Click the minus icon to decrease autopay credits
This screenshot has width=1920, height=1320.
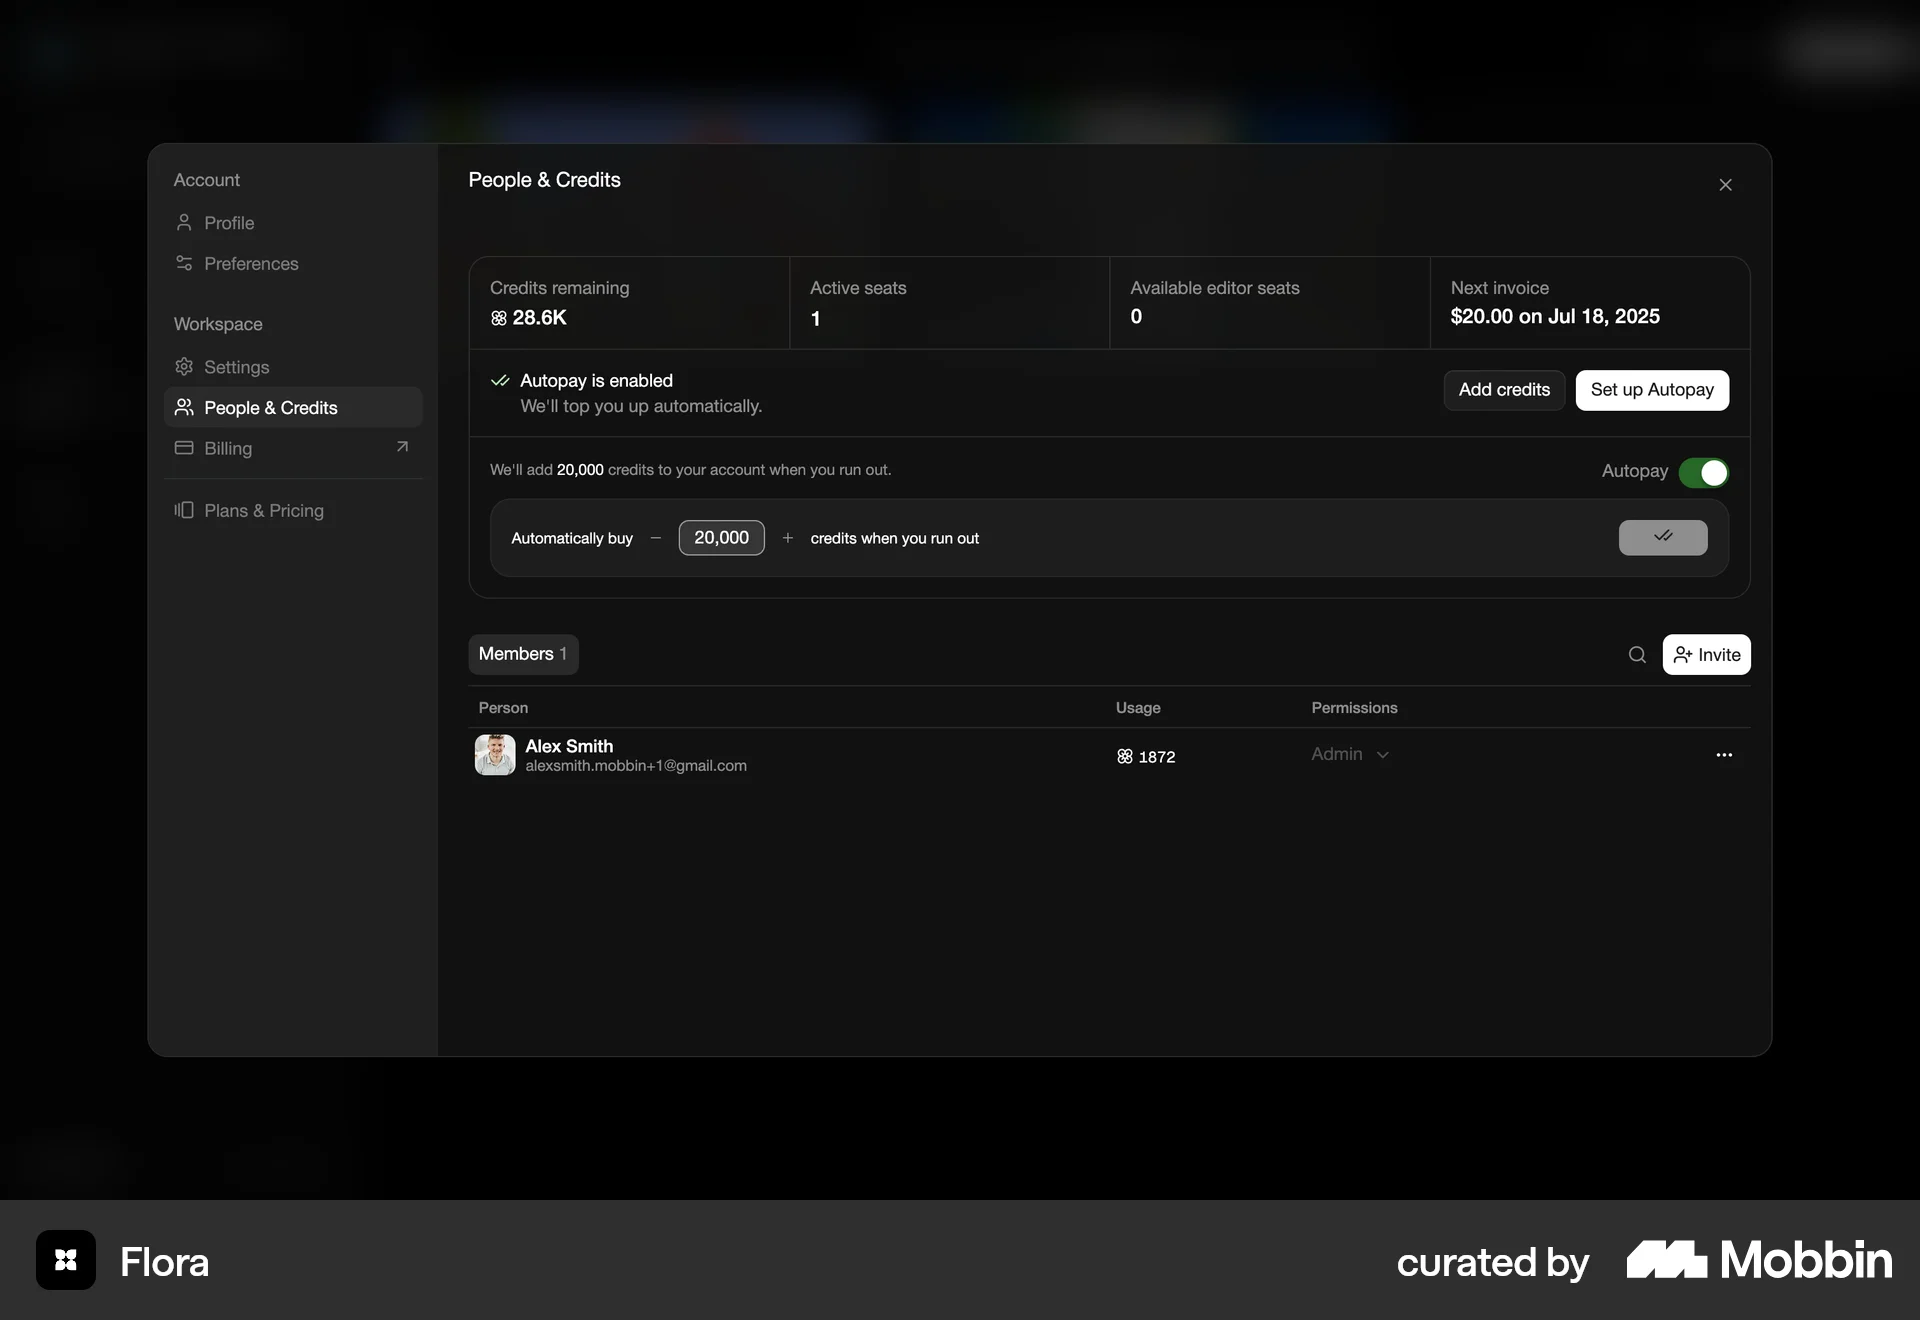pos(656,538)
